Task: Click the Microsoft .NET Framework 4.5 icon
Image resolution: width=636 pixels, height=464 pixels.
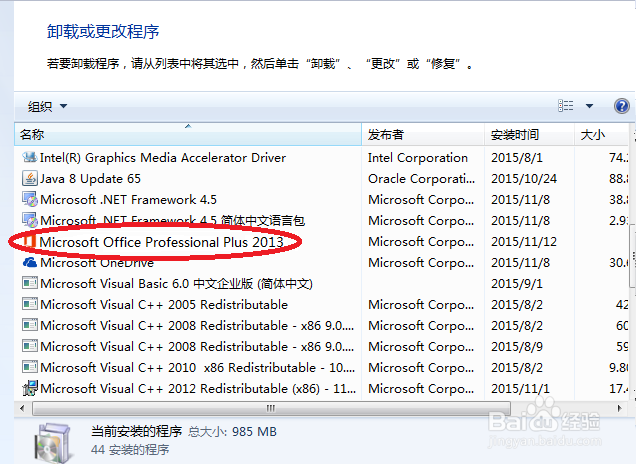Action: tap(30, 199)
